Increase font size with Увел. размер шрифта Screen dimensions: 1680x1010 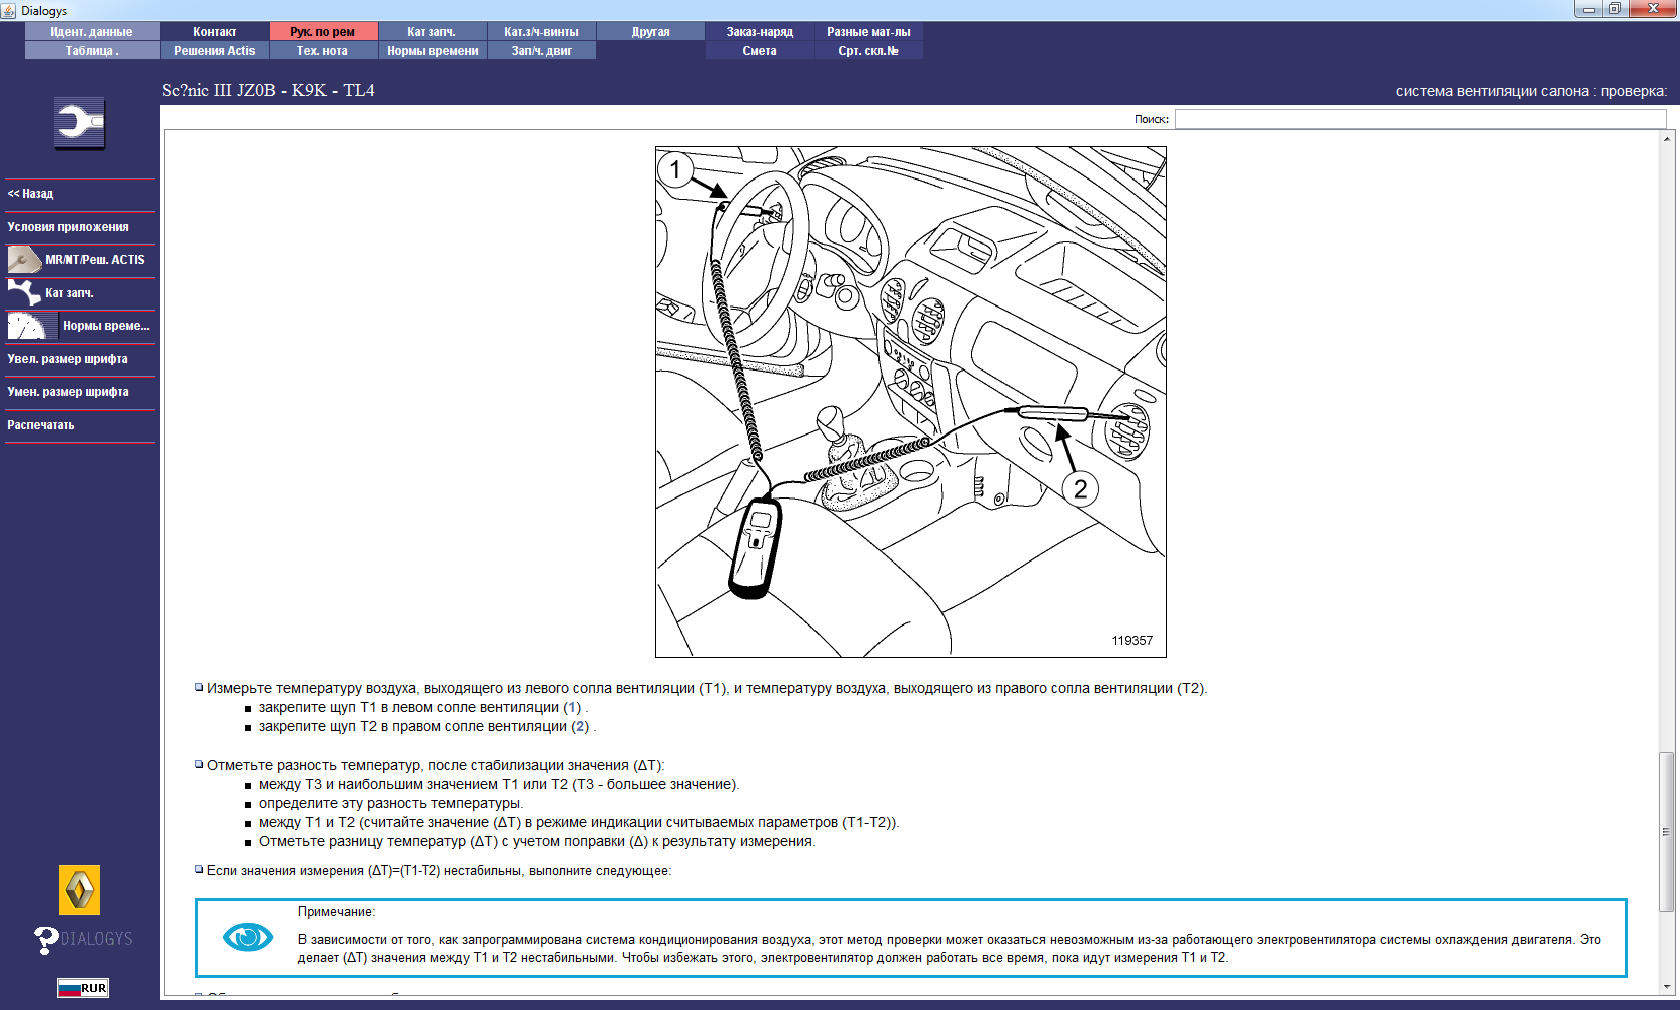[x=67, y=359]
